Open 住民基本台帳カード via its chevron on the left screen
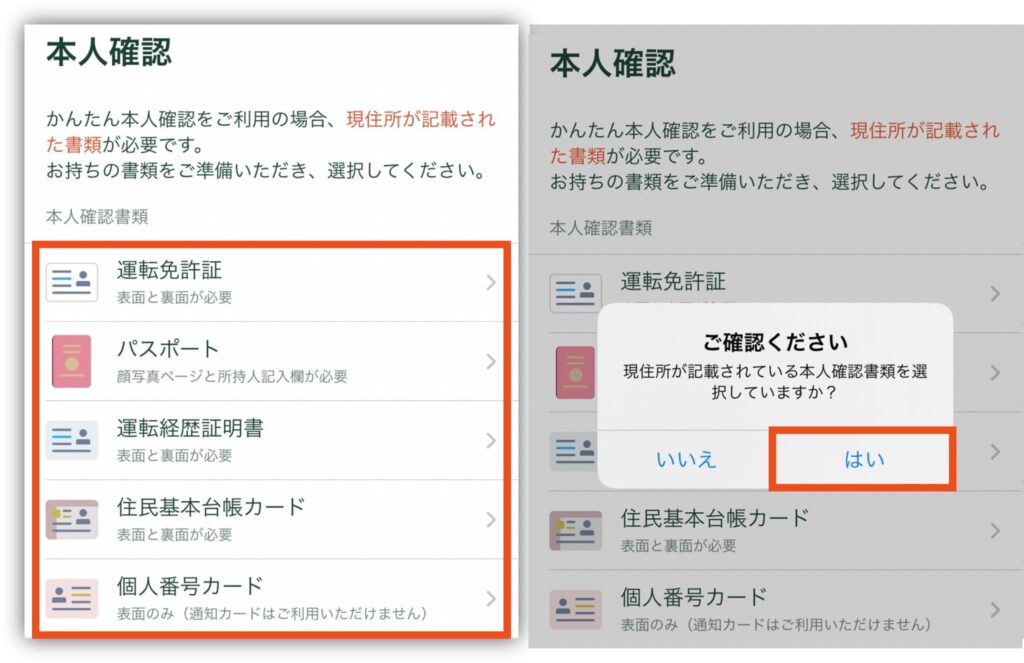1024x663 pixels. pyautogui.click(x=490, y=519)
